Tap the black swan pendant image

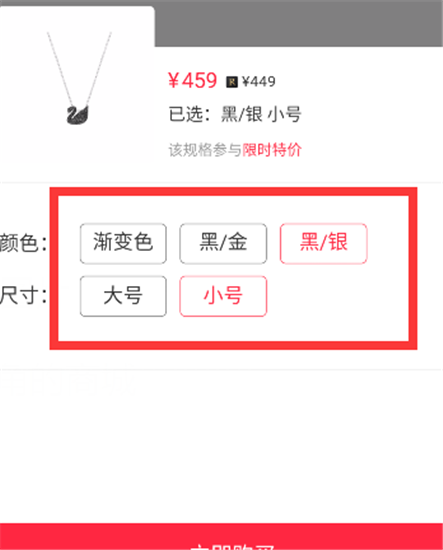click(78, 114)
